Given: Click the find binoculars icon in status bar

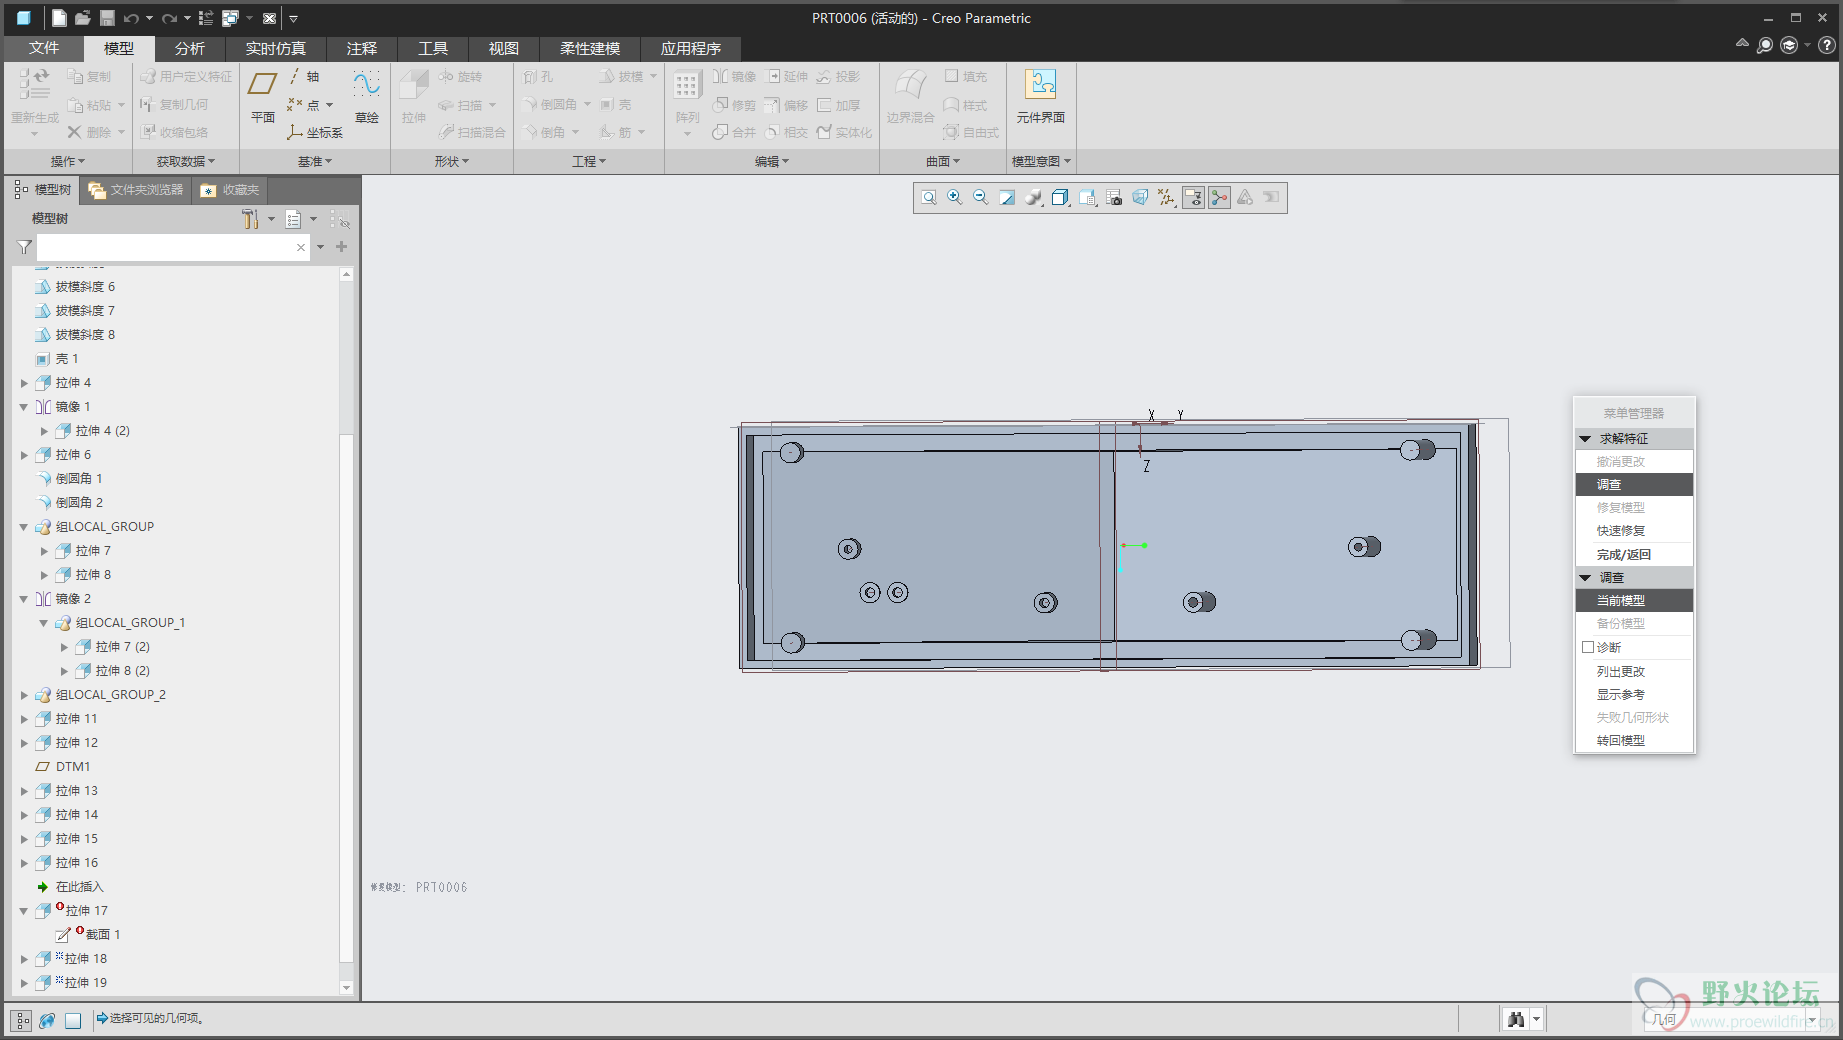Looking at the screenshot, I should pyautogui.click(x=1516, y=1019).
